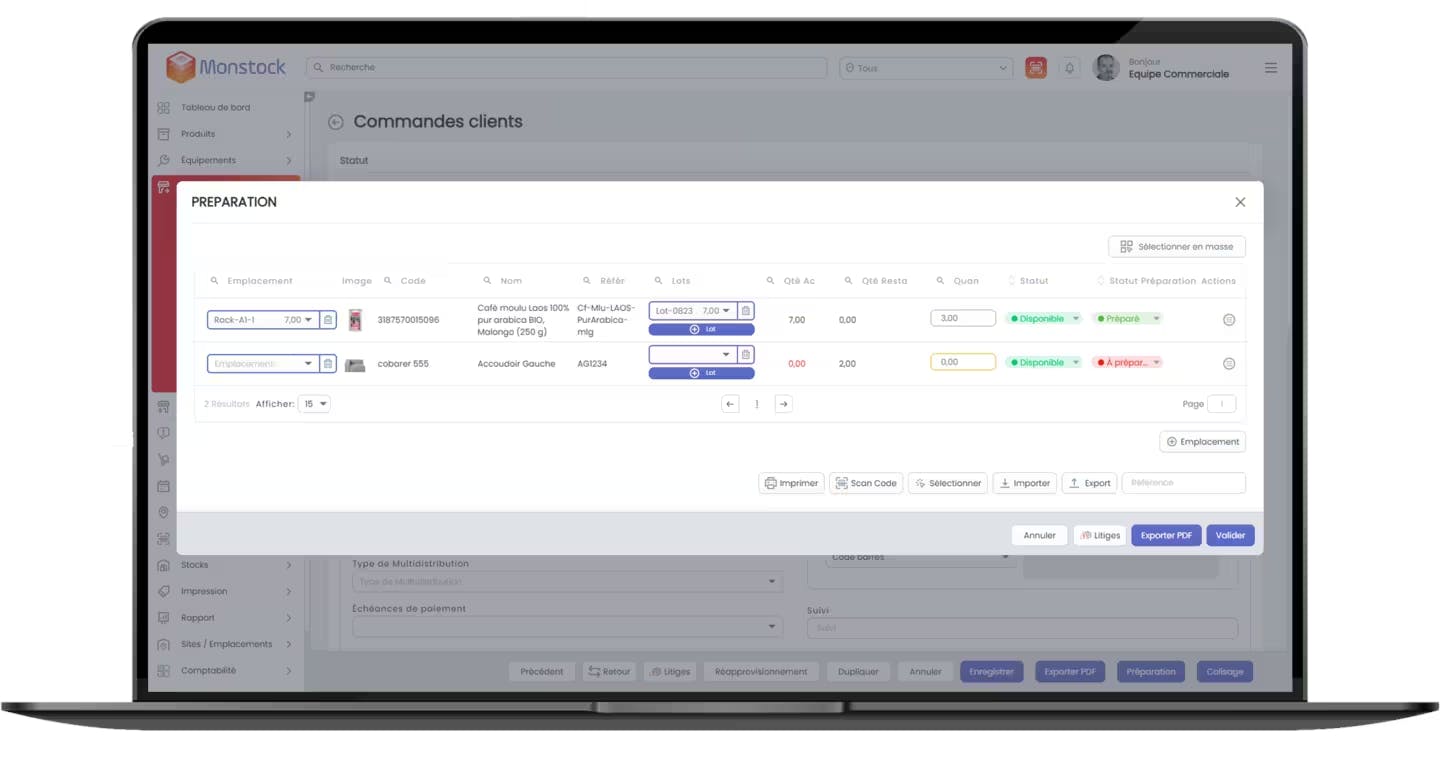
Task: Add a lot to the Accoudoir Gauche row
Action: tap(701, 373)
